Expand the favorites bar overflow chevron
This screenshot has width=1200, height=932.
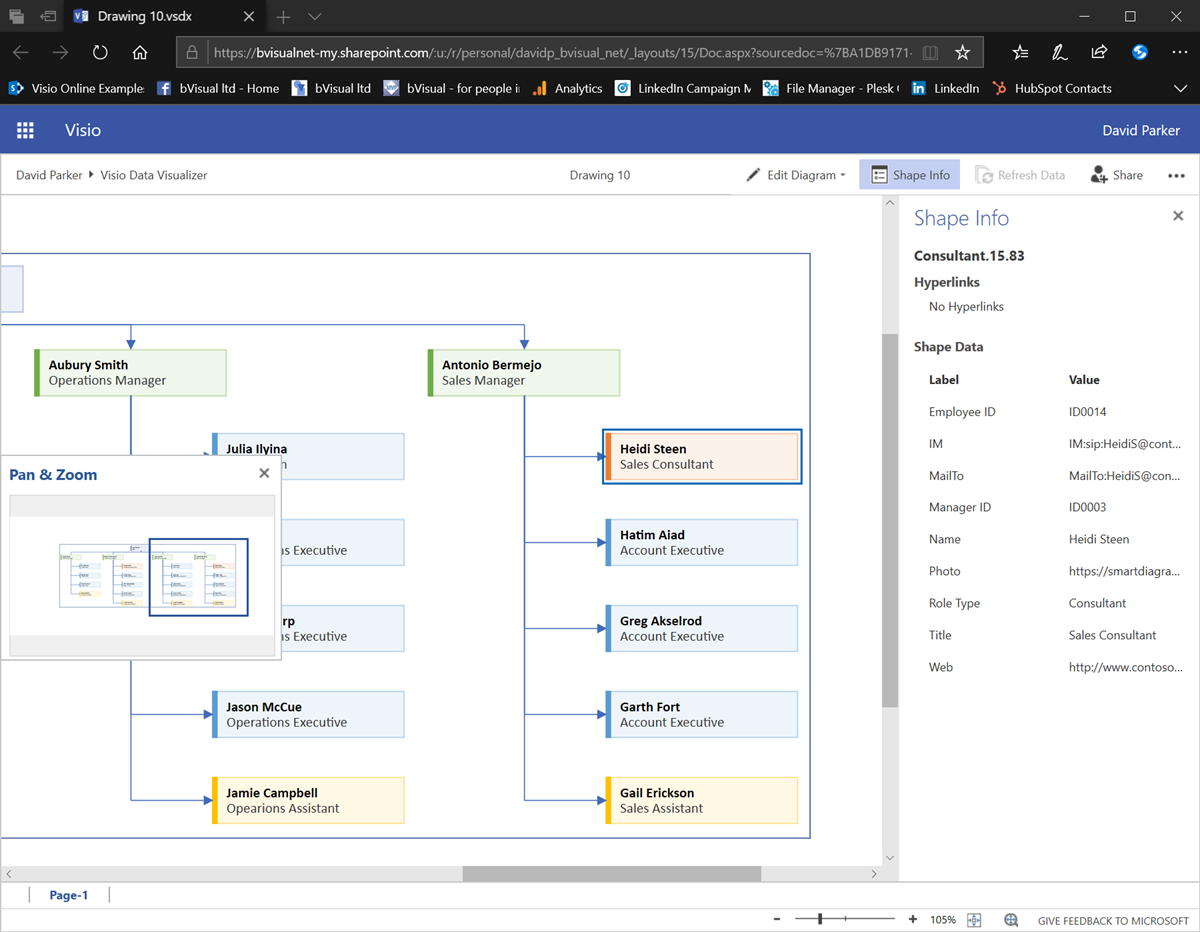coord(1181,88)
